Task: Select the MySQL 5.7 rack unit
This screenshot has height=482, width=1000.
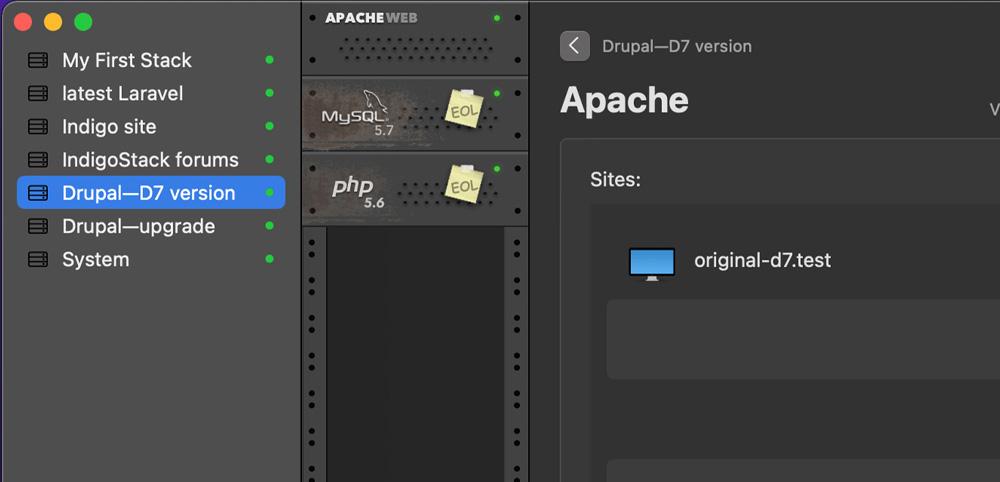Action: pos(415,113)
